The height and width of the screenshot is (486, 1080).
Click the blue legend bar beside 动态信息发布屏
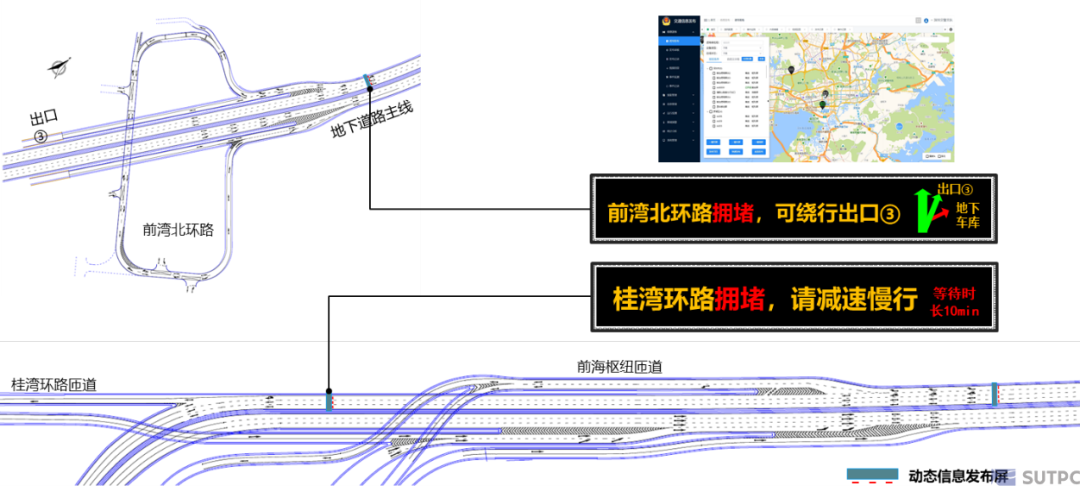coord(872,474)
